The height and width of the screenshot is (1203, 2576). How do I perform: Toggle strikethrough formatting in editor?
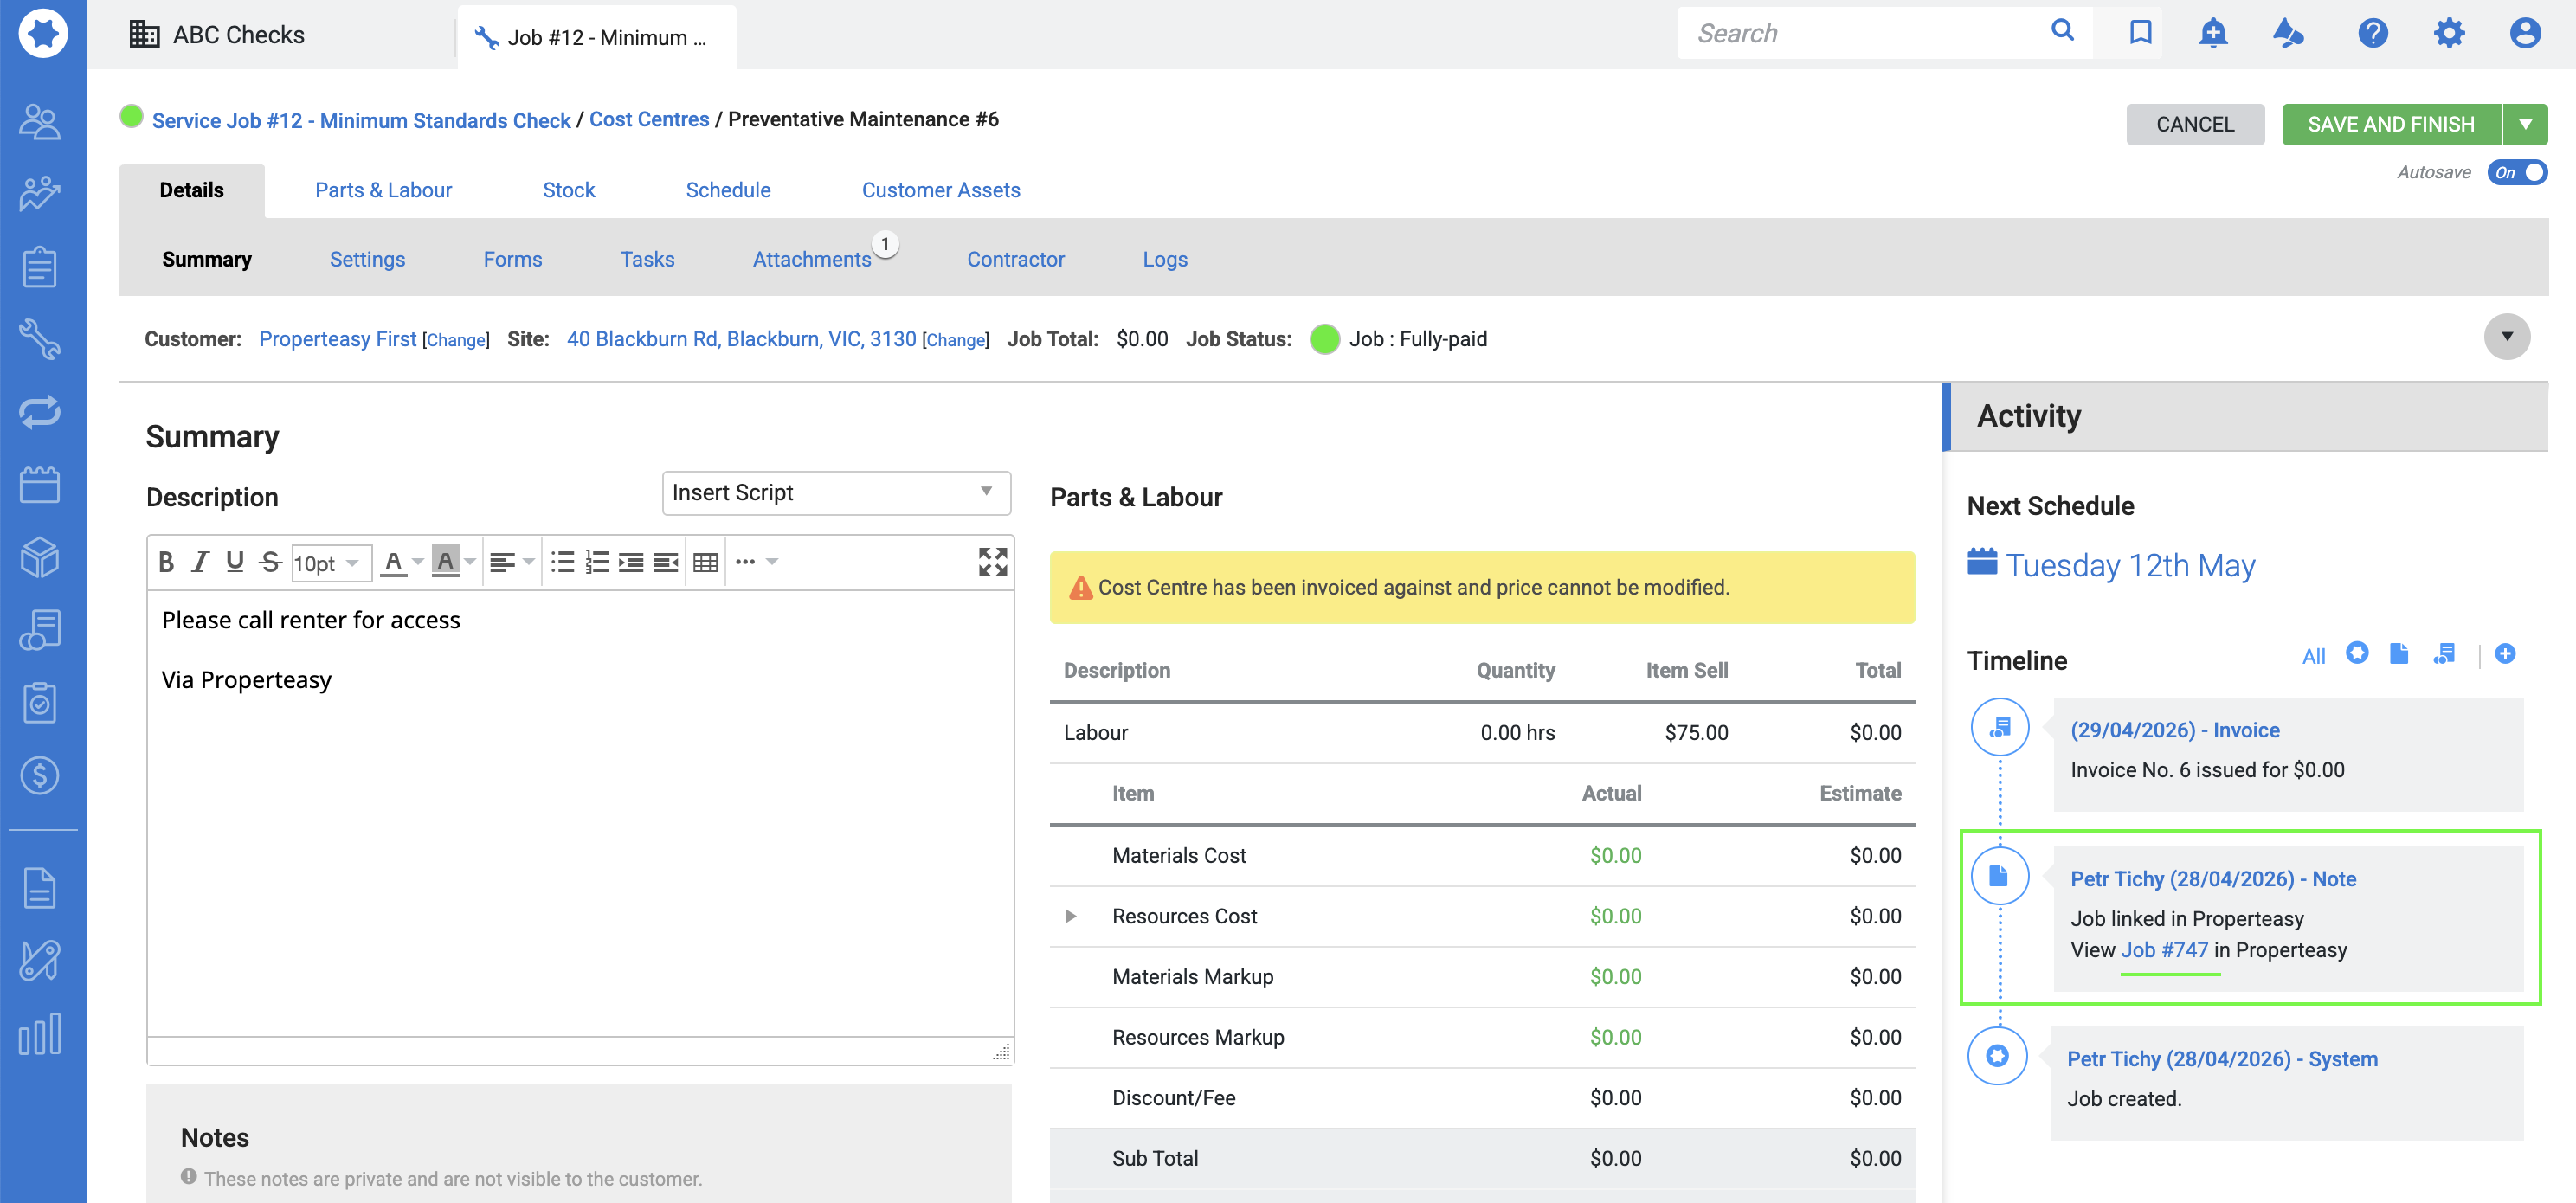coord(270,563)
